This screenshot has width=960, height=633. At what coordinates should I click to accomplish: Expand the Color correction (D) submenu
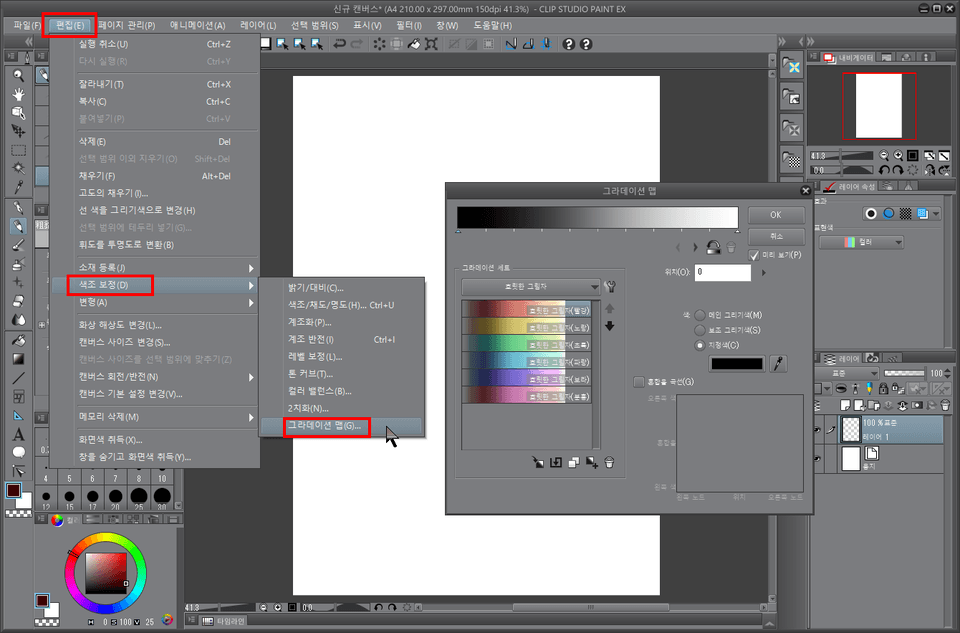click(x=251, y=285)
